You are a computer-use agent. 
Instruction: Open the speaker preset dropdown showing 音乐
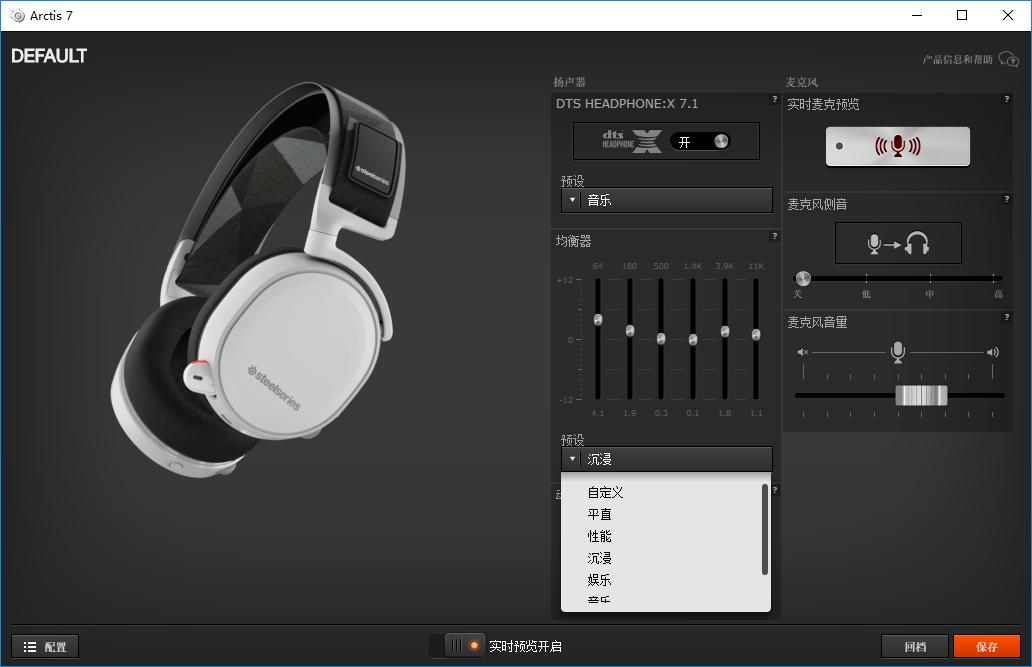(x=666, y=200)
